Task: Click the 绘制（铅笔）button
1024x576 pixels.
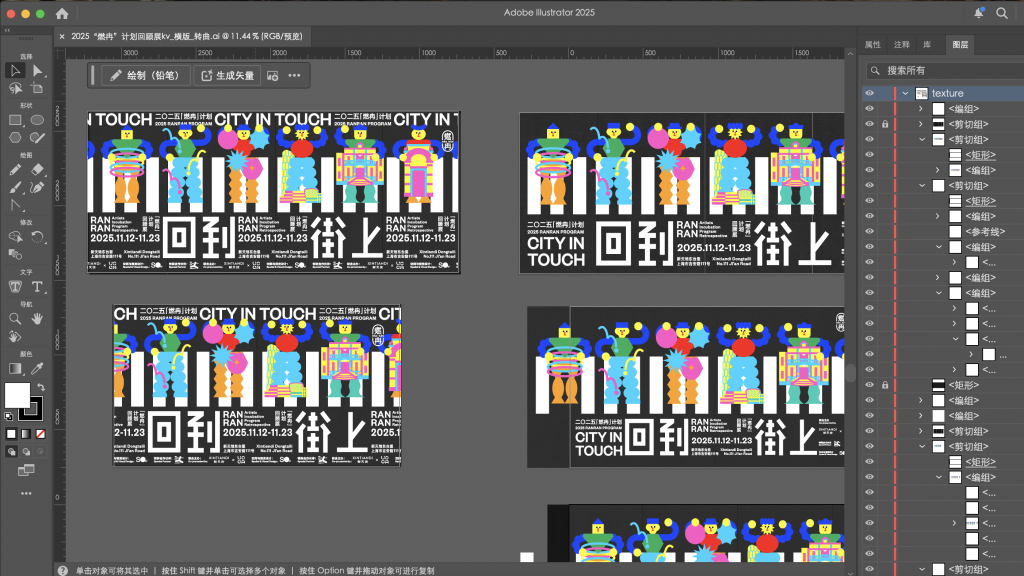Action: click(x=145, y=75)
